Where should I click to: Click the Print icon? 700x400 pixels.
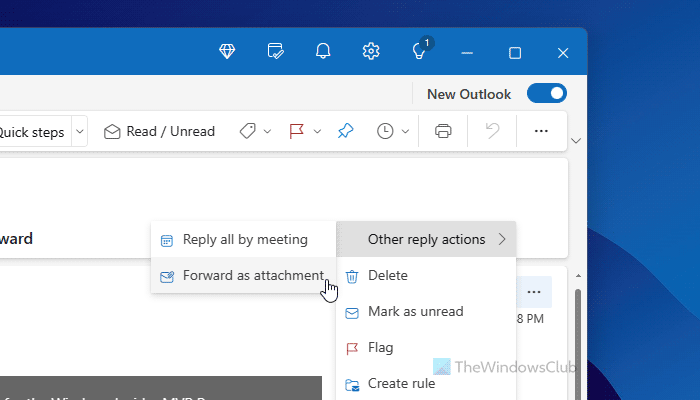coord(443,131)
